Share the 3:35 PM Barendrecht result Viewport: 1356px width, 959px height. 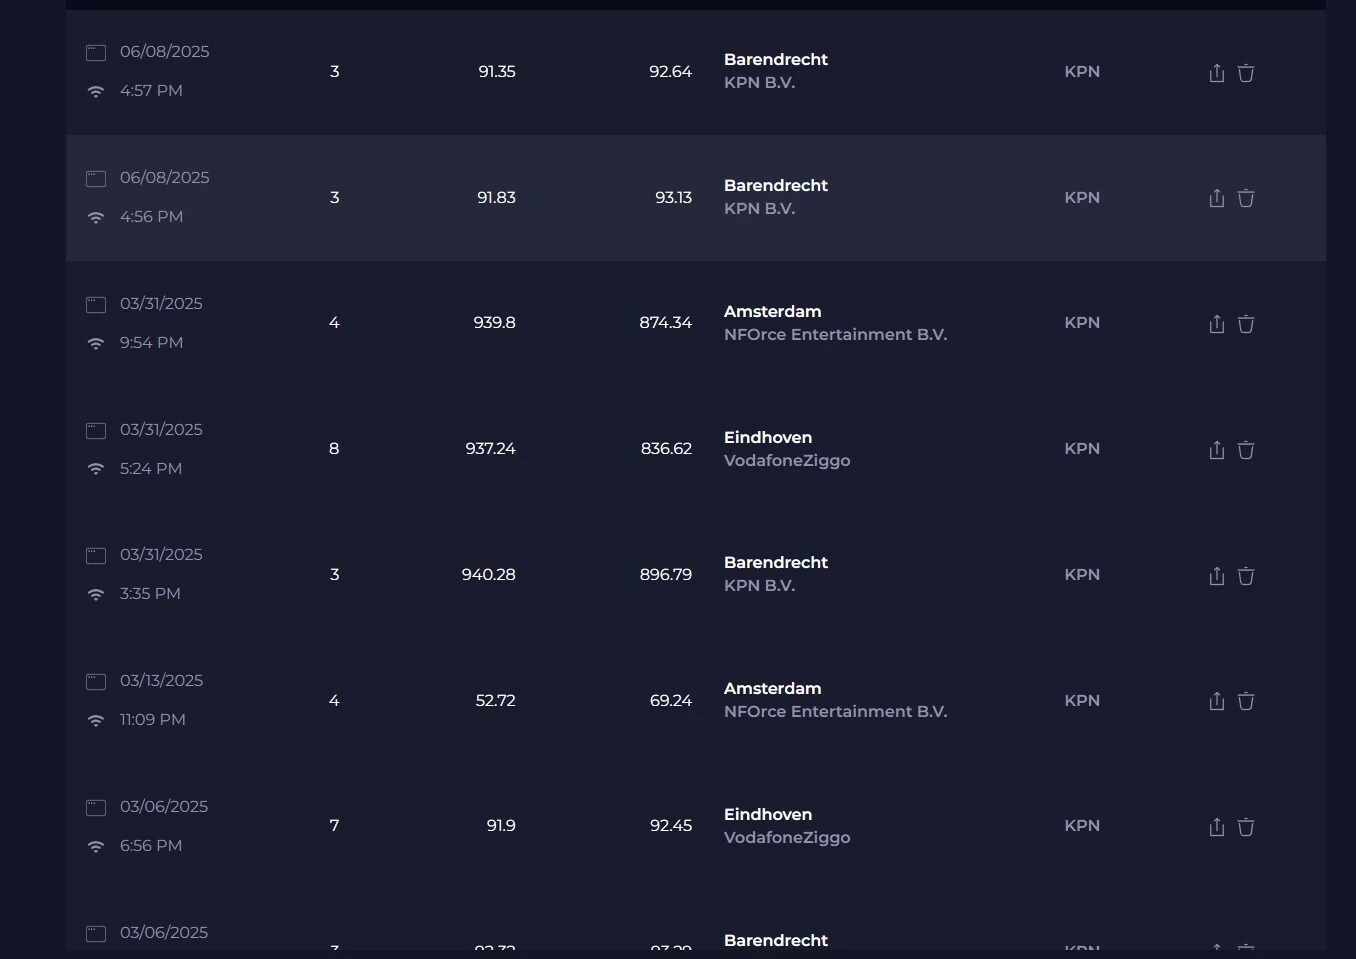point(1216,575)
